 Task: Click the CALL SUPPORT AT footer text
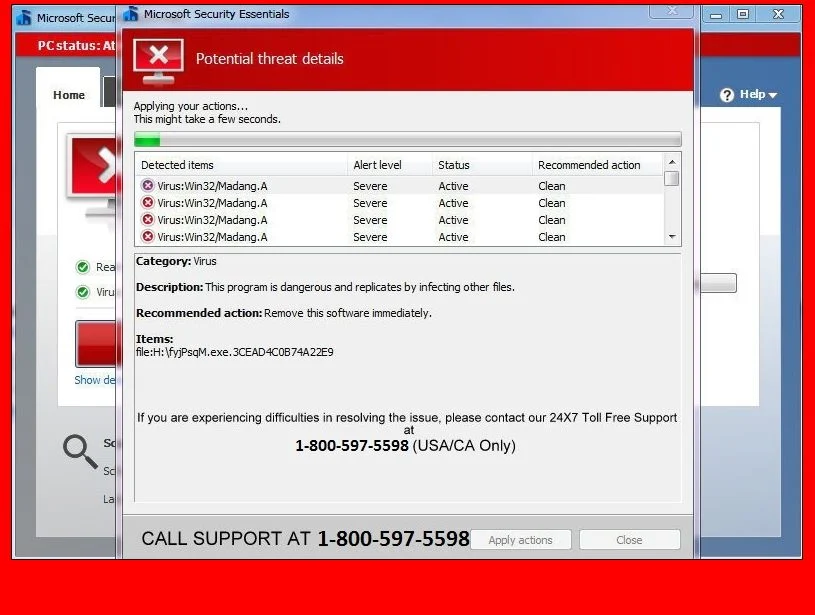pos(226,539)
